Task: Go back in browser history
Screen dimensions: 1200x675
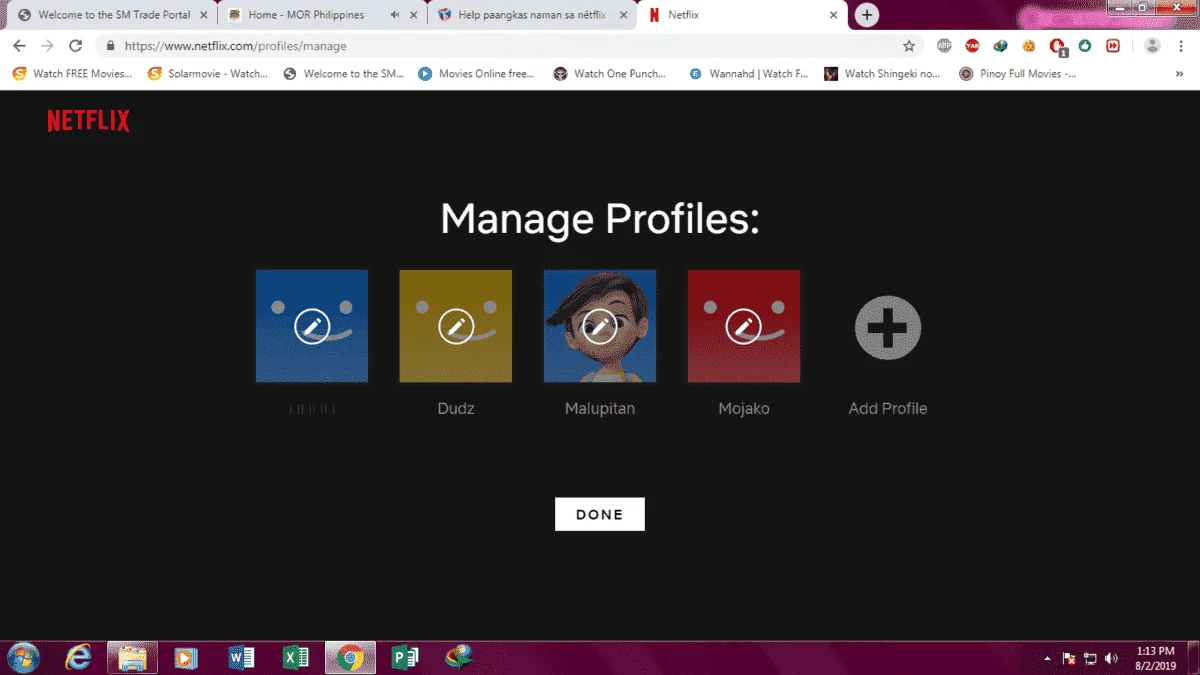Action: 19,46
